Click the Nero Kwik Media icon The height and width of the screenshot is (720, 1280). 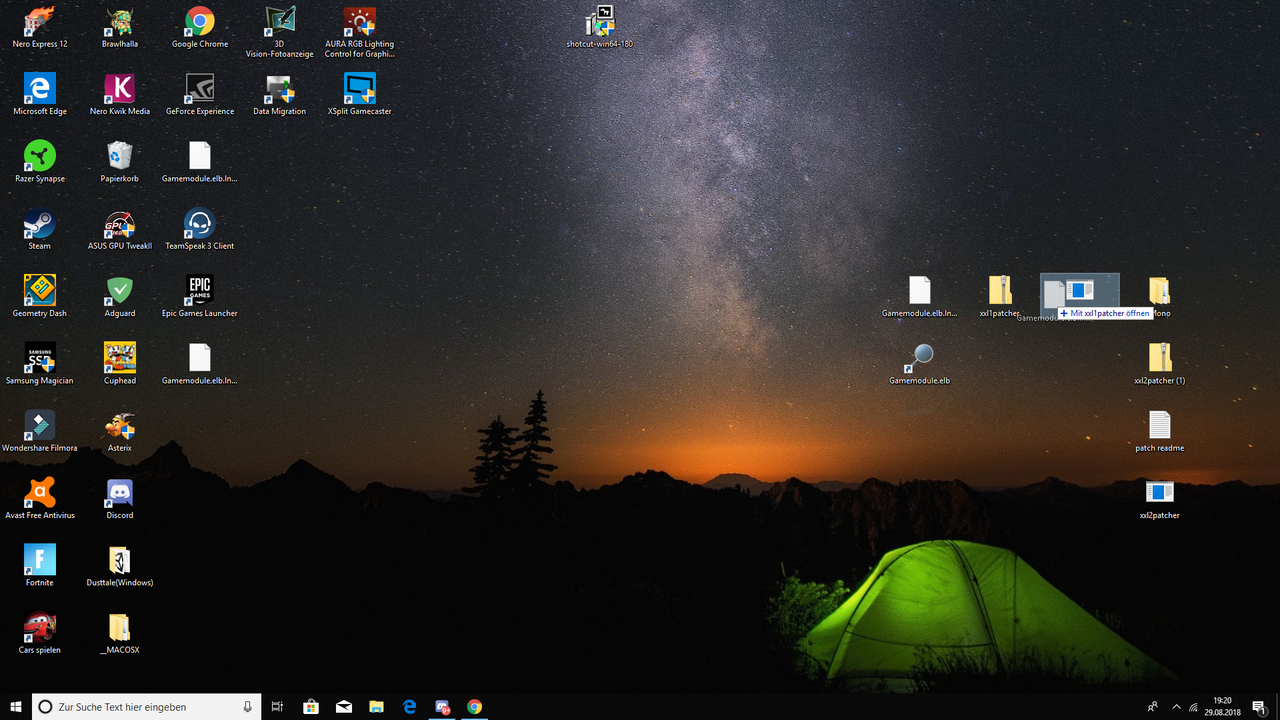pos(120,95)
